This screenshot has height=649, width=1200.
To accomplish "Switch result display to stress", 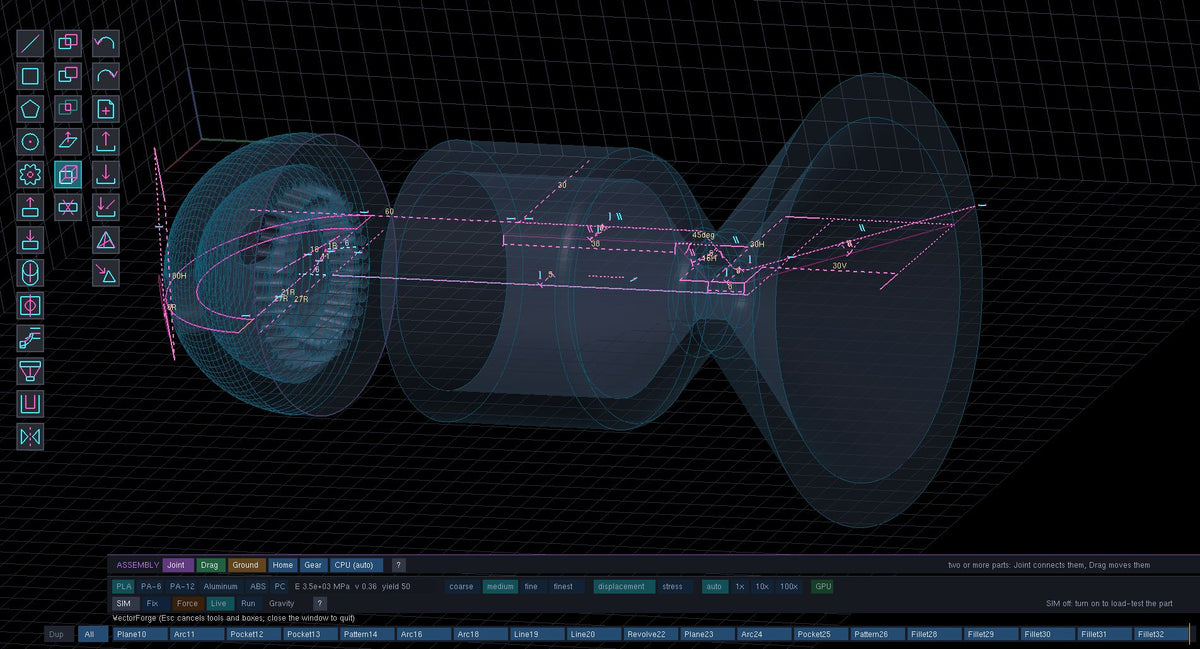I will [x=672, y=586].
